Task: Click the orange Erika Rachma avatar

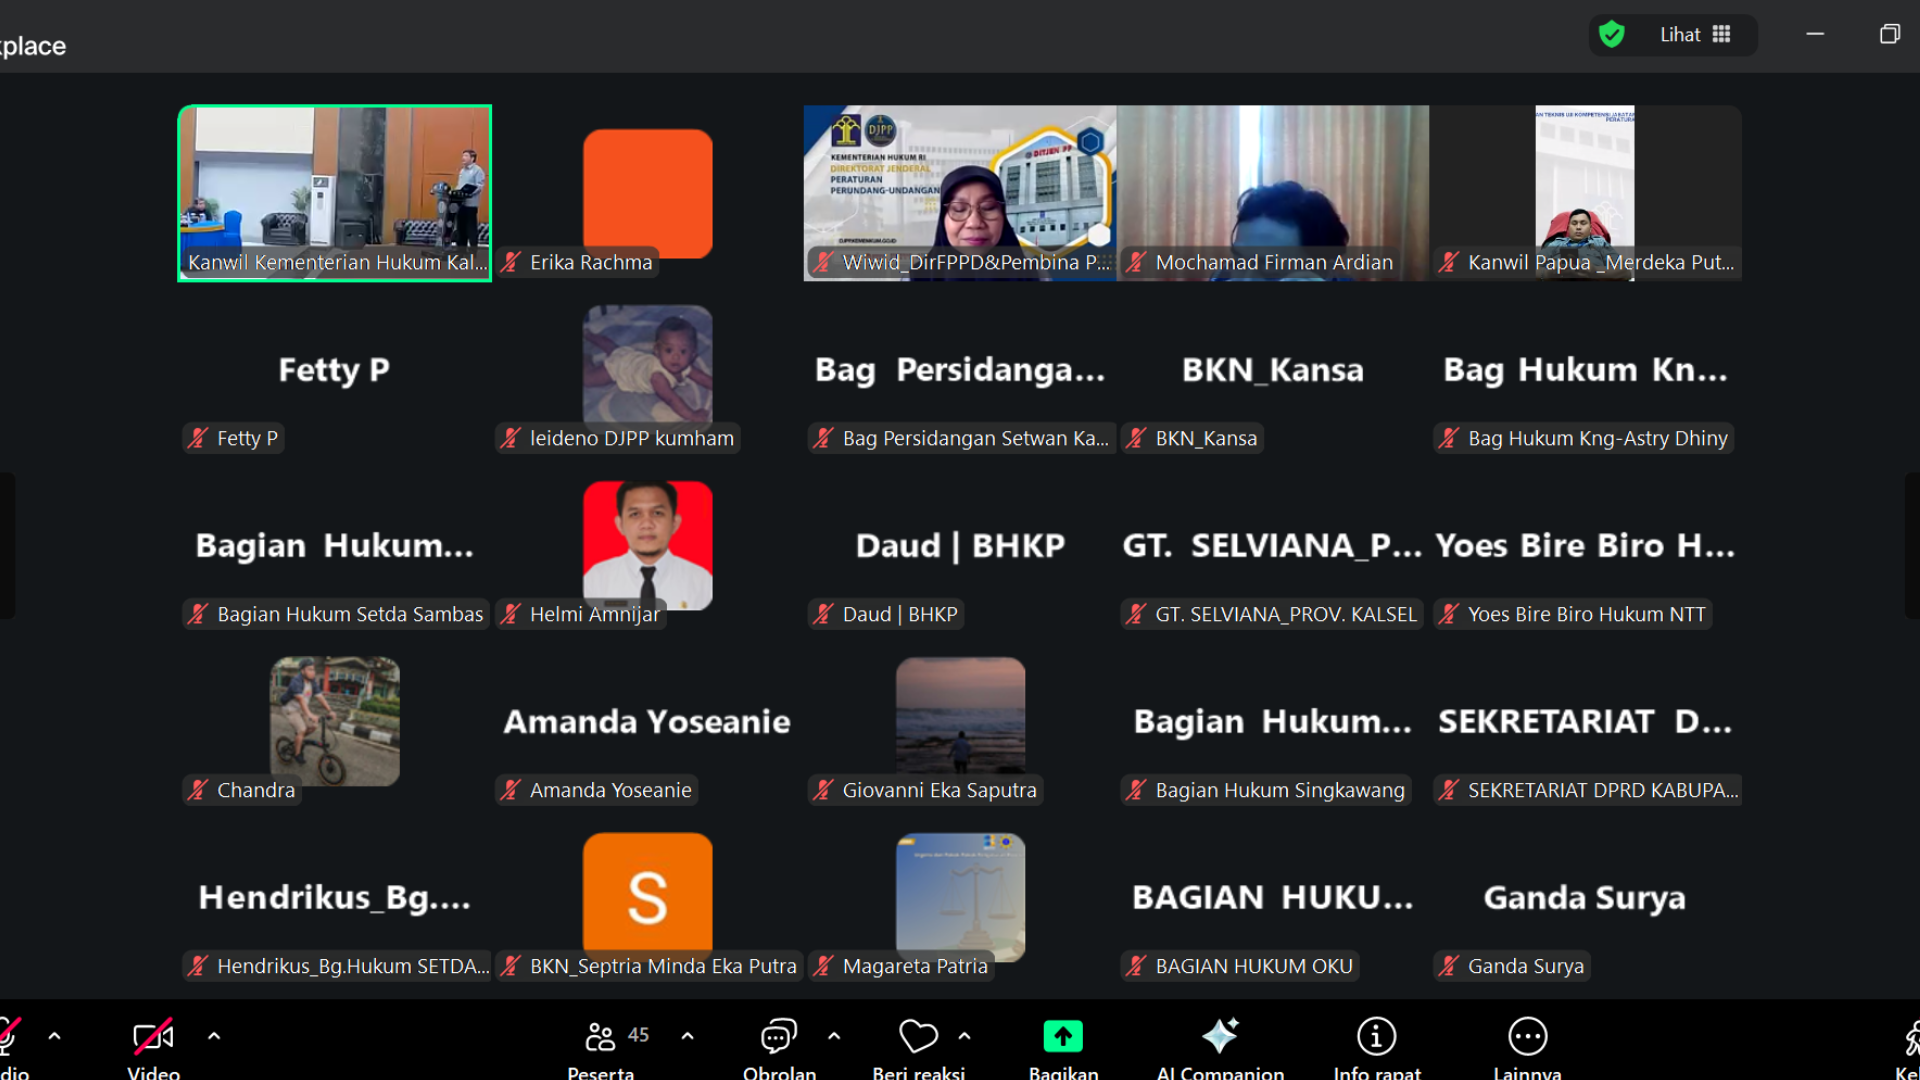Action: point(647,192)
